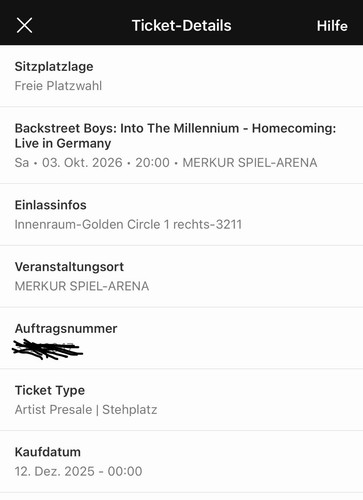Select the Sitzplatzlage heading
The image size is (363, 500).
(54, 66)
